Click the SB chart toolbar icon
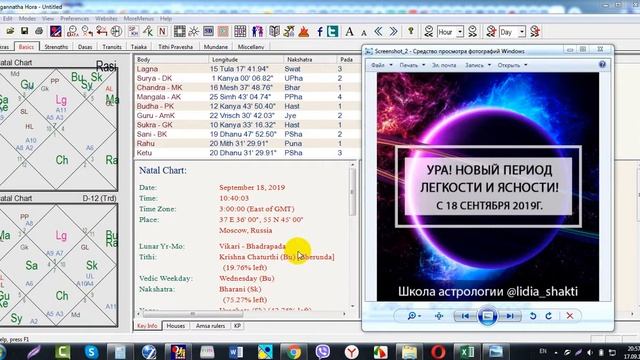This screenshot has width=640, height=360. (208, 31)
